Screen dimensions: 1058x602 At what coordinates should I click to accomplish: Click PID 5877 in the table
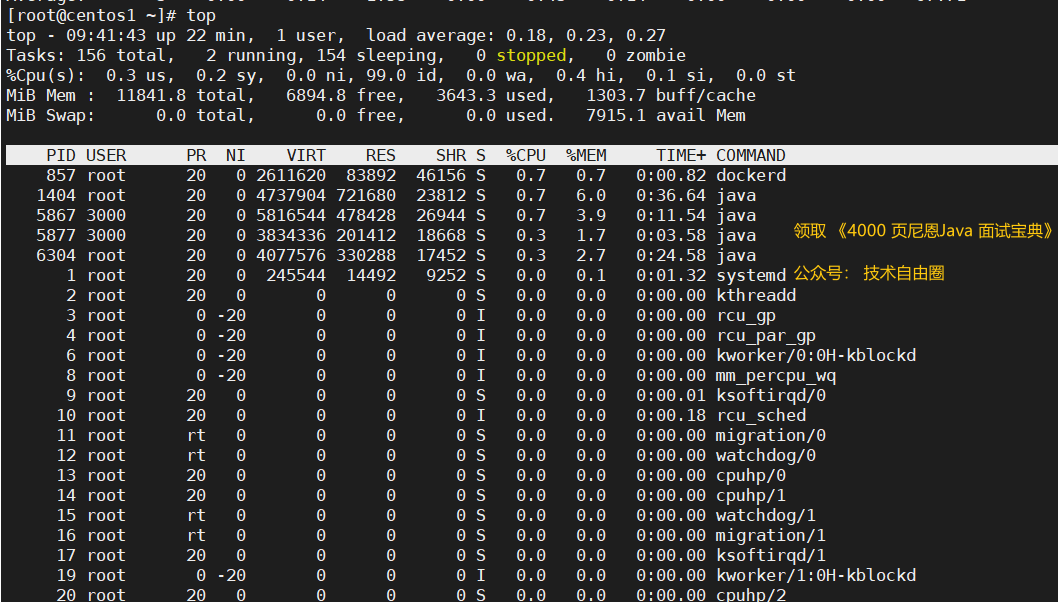coord(56,236)
